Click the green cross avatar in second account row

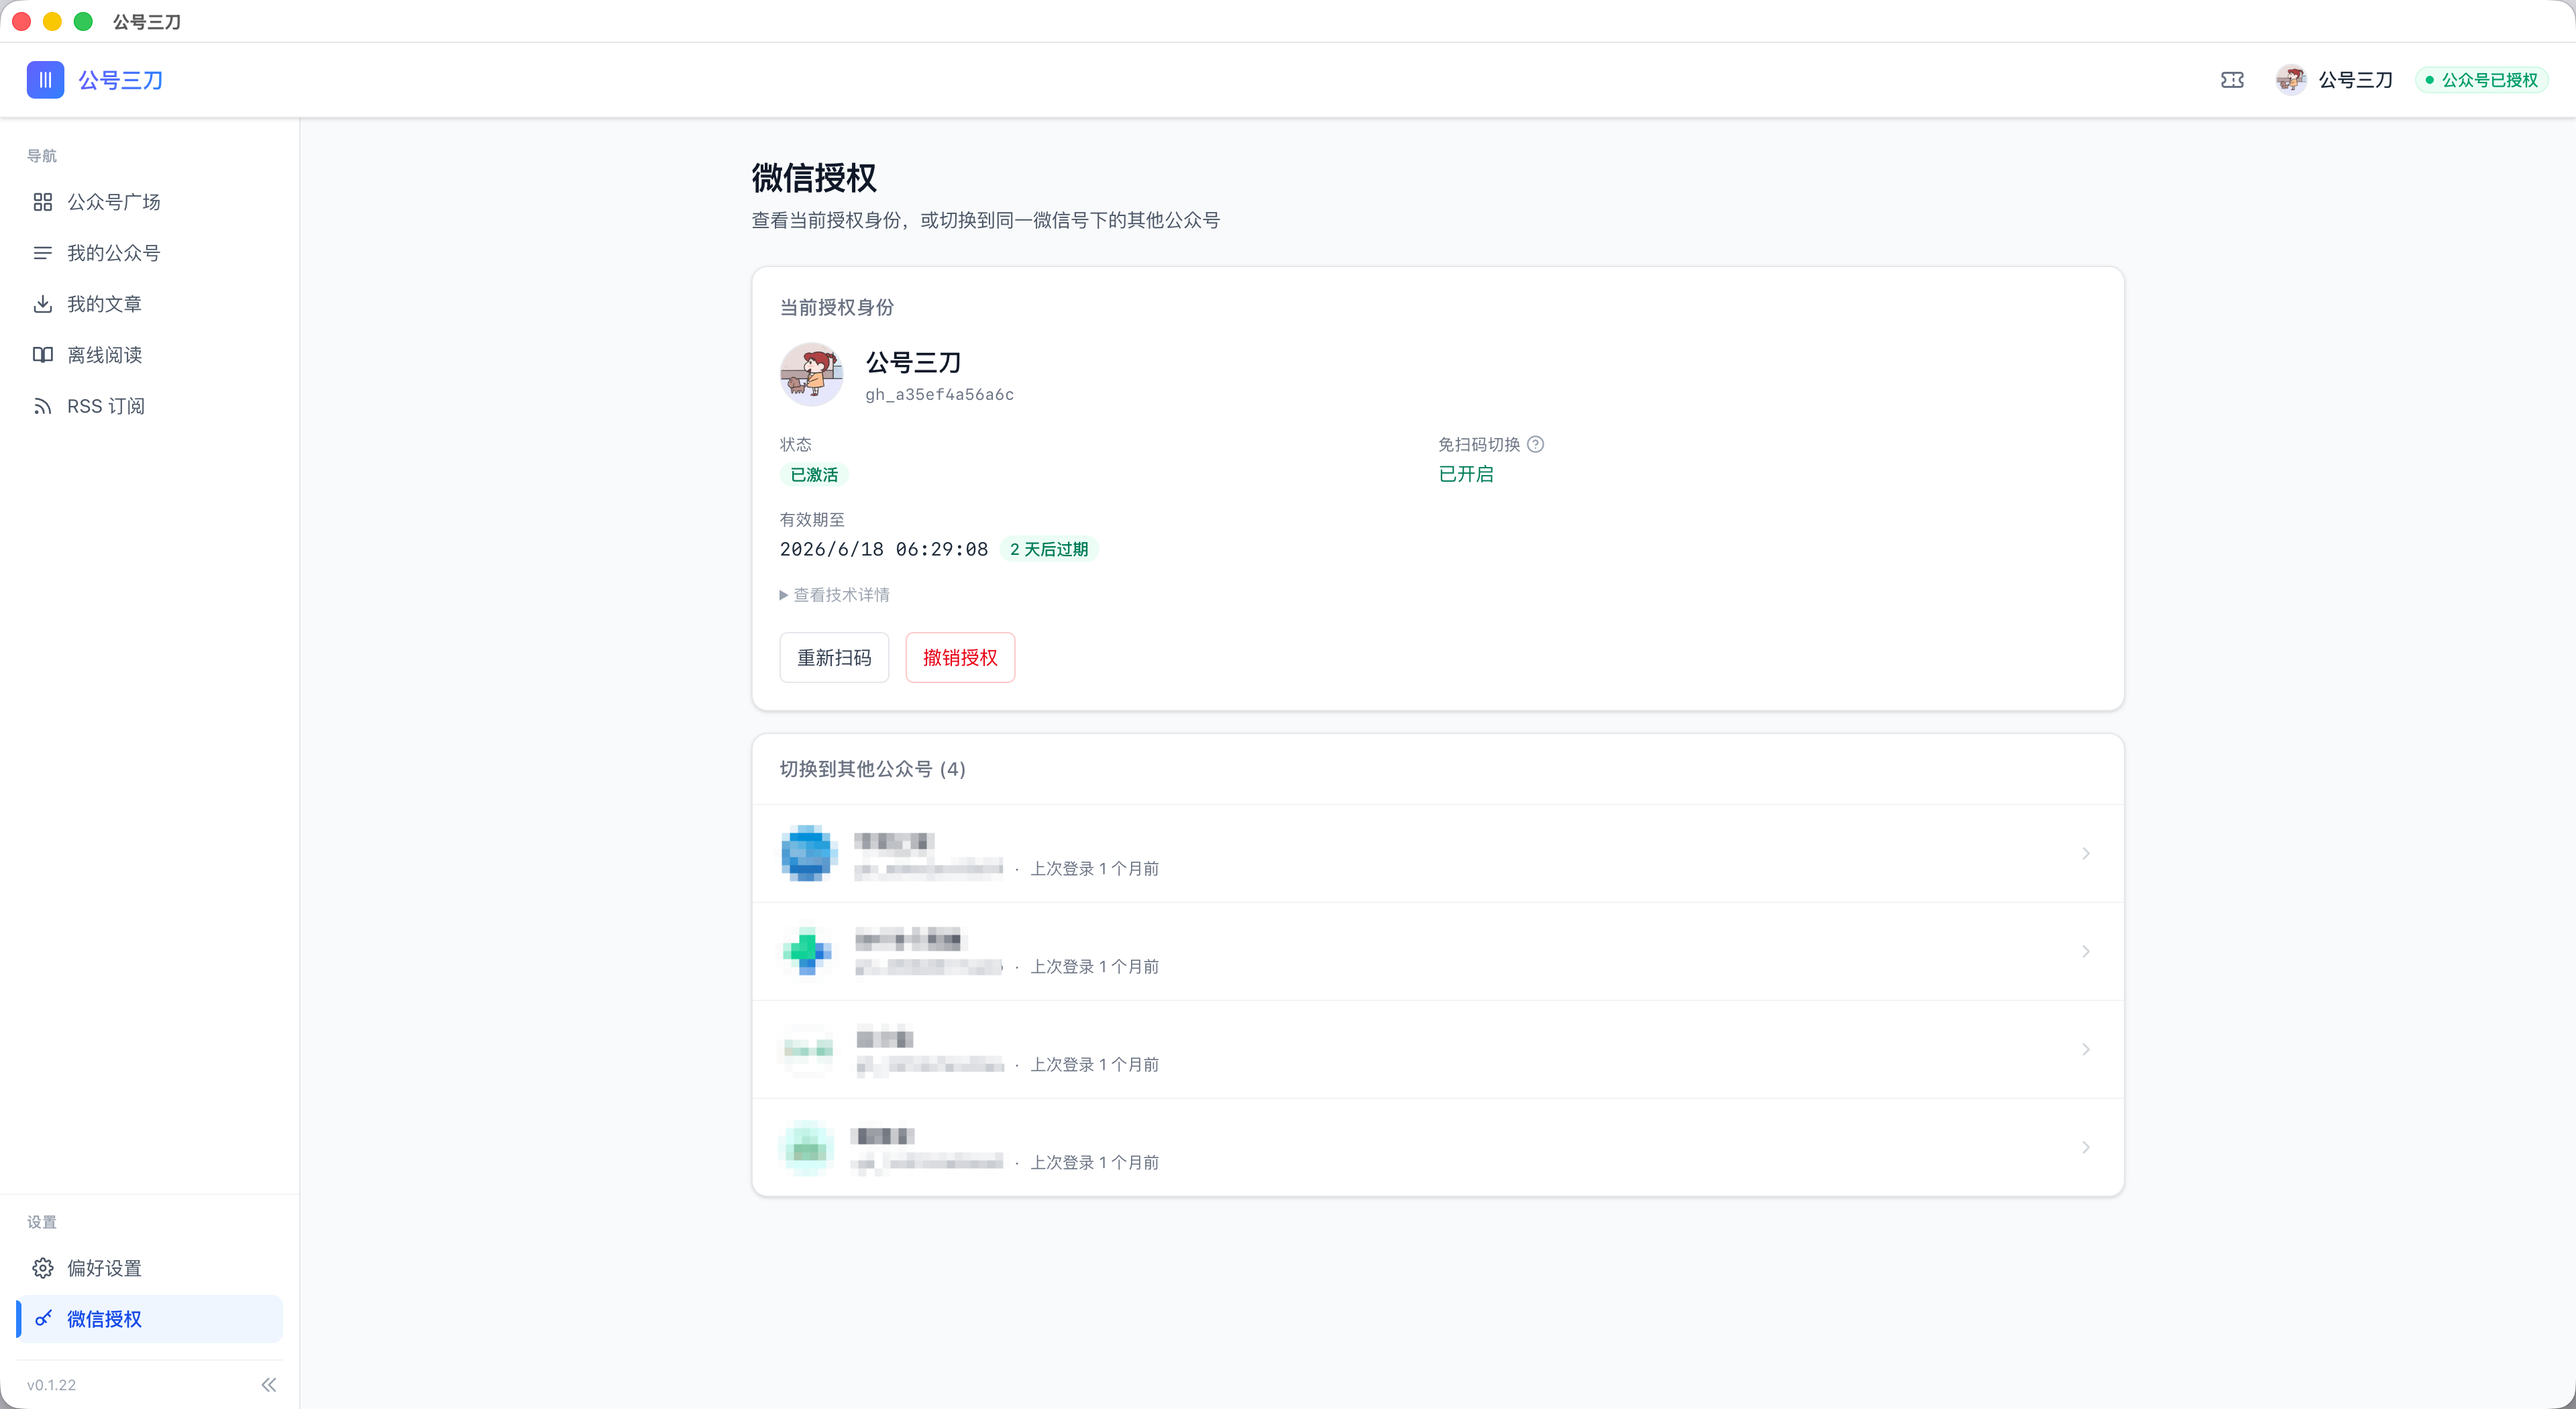[807, 951]
